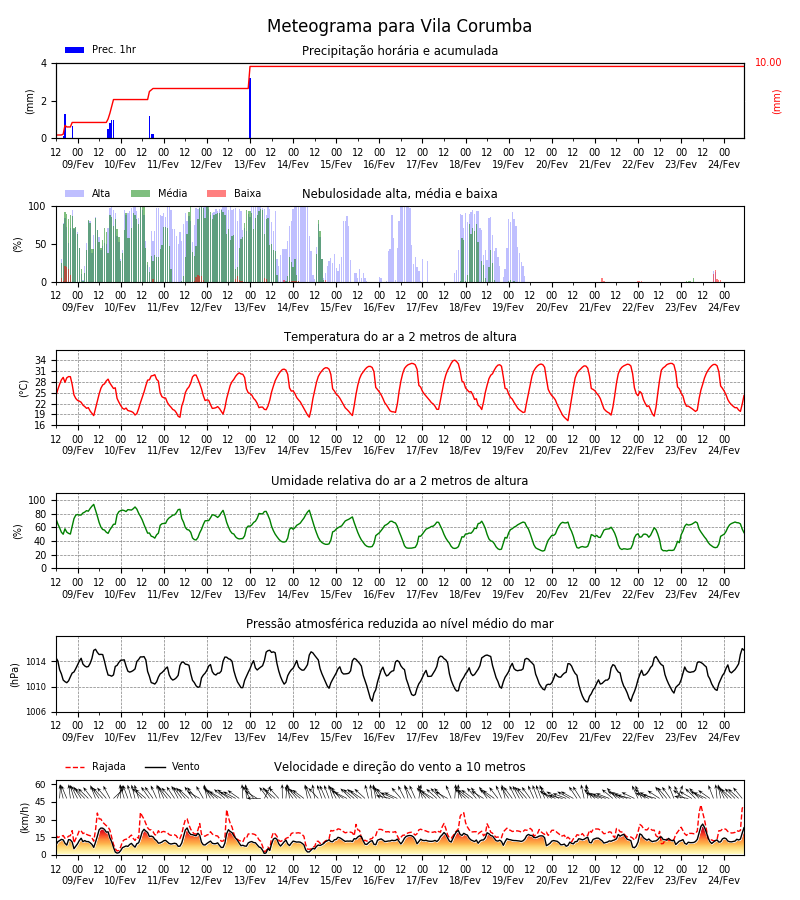
Task: Click the 1014 tick on pressure axis
Action: click(x=36, y=662)
